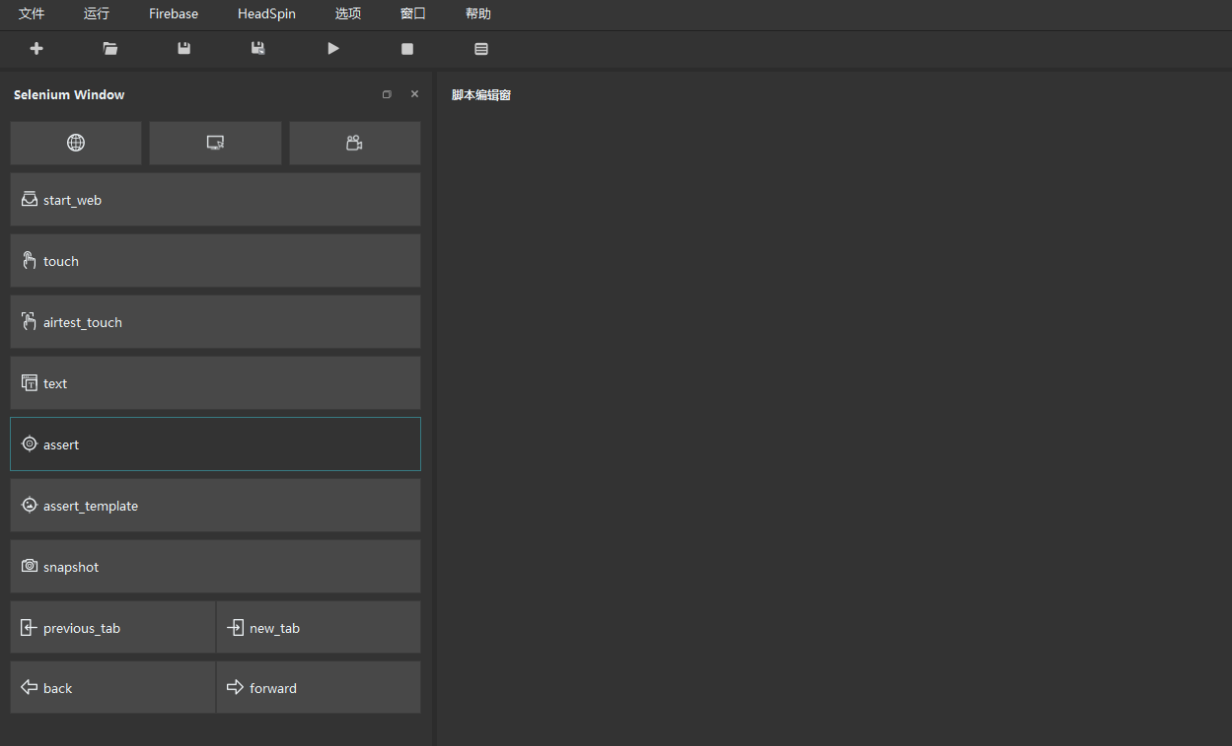Image resolution: width=1232 pixels, height=746 pixels.
Task: Click the airtest_touch button
Action: click(x=215, y=322)
